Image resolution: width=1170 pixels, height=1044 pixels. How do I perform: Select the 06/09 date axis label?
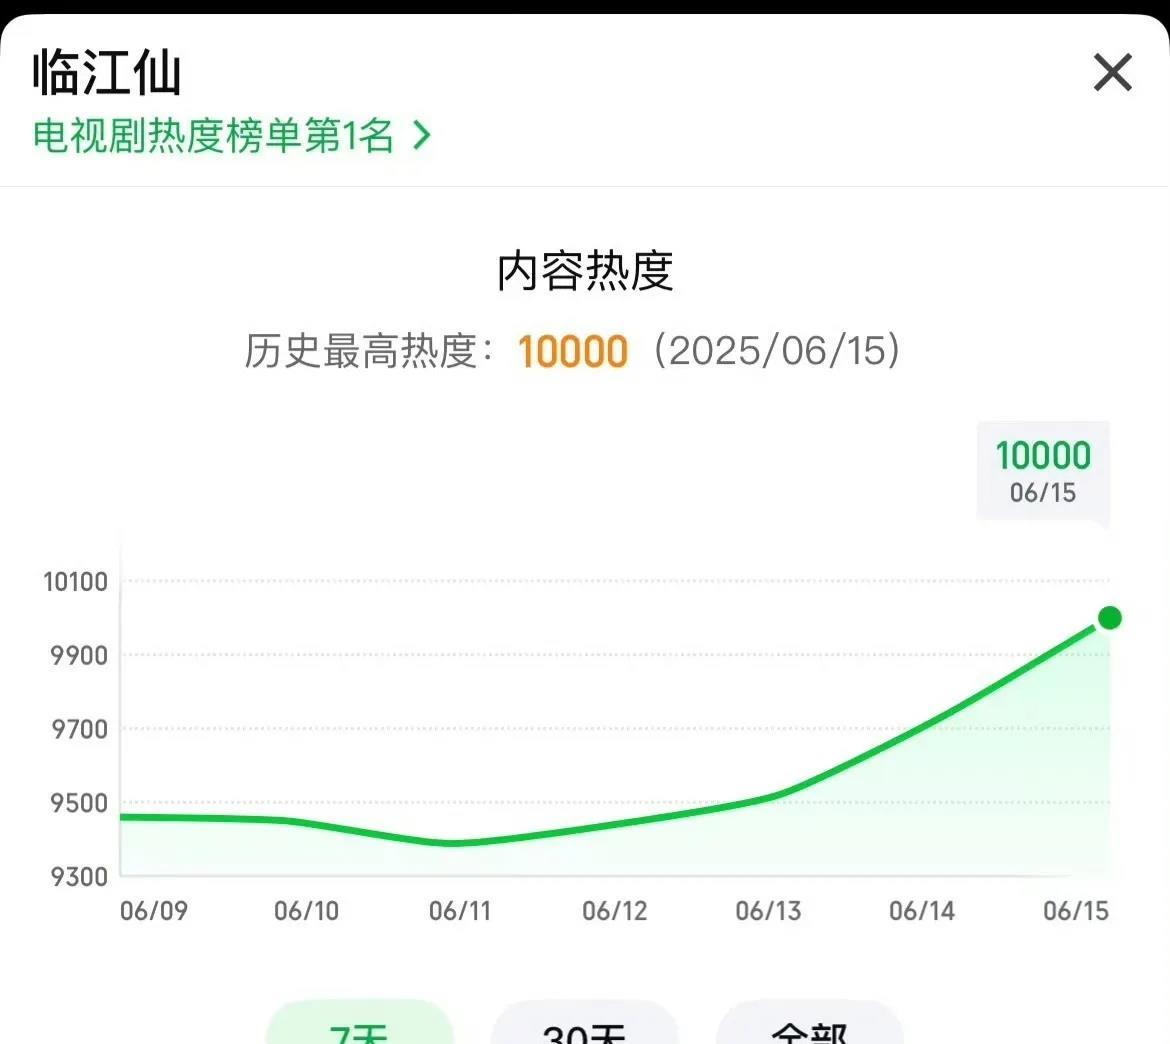tap(154, 911)
